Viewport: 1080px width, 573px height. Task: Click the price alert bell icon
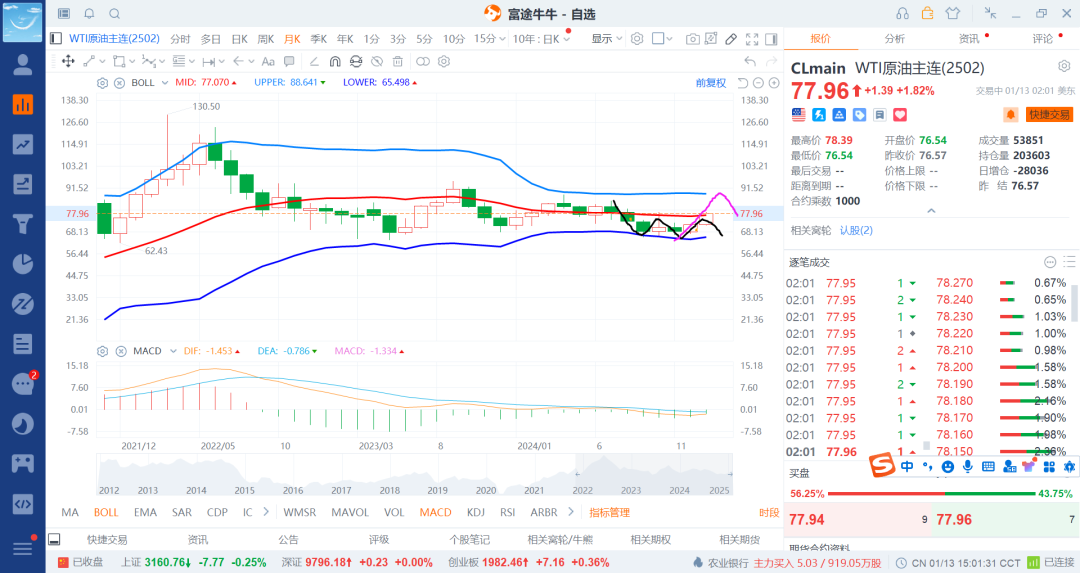point(1011,115)
